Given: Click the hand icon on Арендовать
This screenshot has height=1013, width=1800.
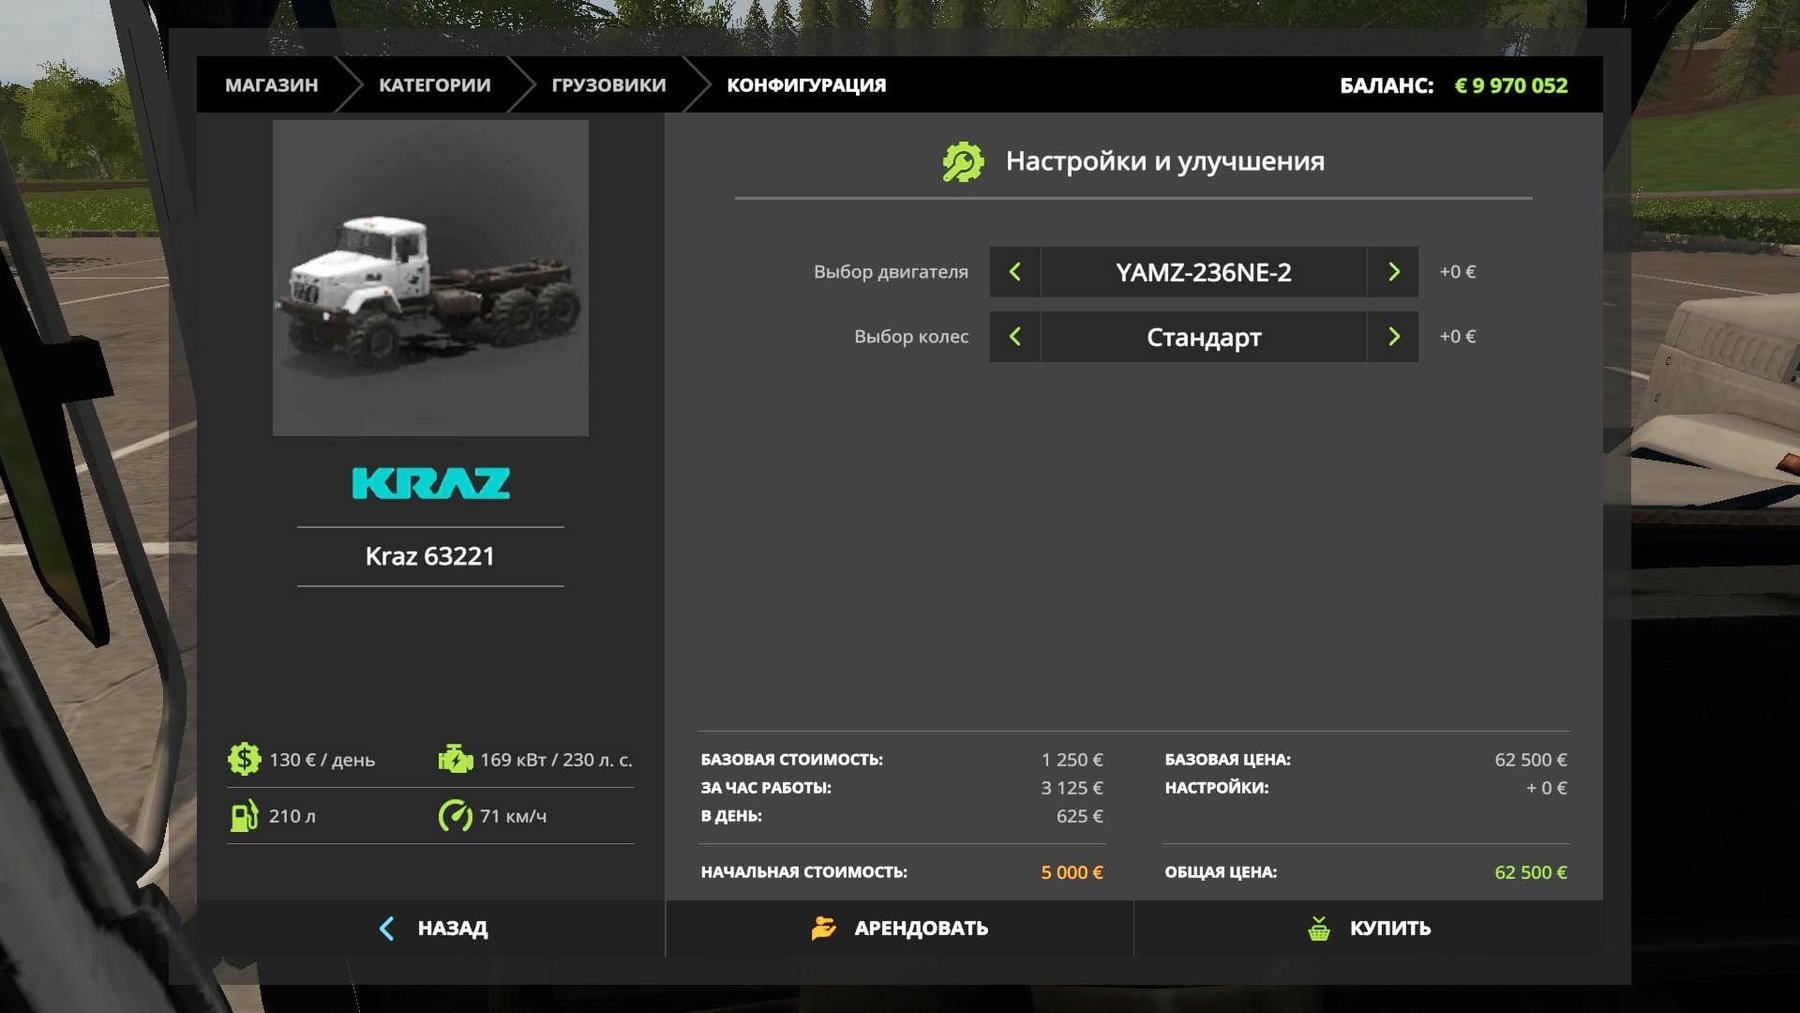Looking at the screenshot, I should (823, 929).
